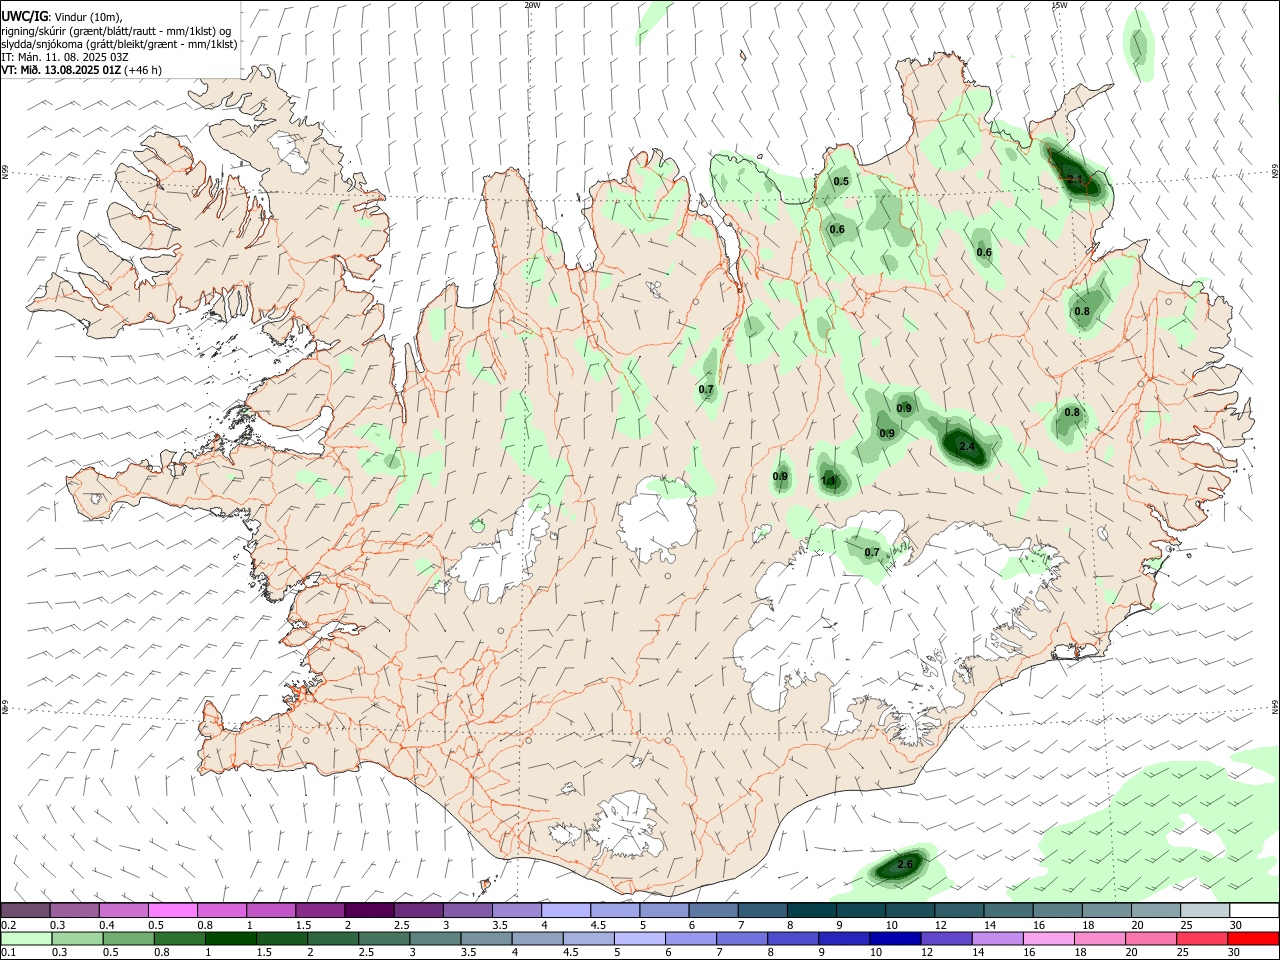Pick top-row pink swatch between 0.5 and 0.8
This screenshot has height=960, width=1280.
(x=172, y=911)
